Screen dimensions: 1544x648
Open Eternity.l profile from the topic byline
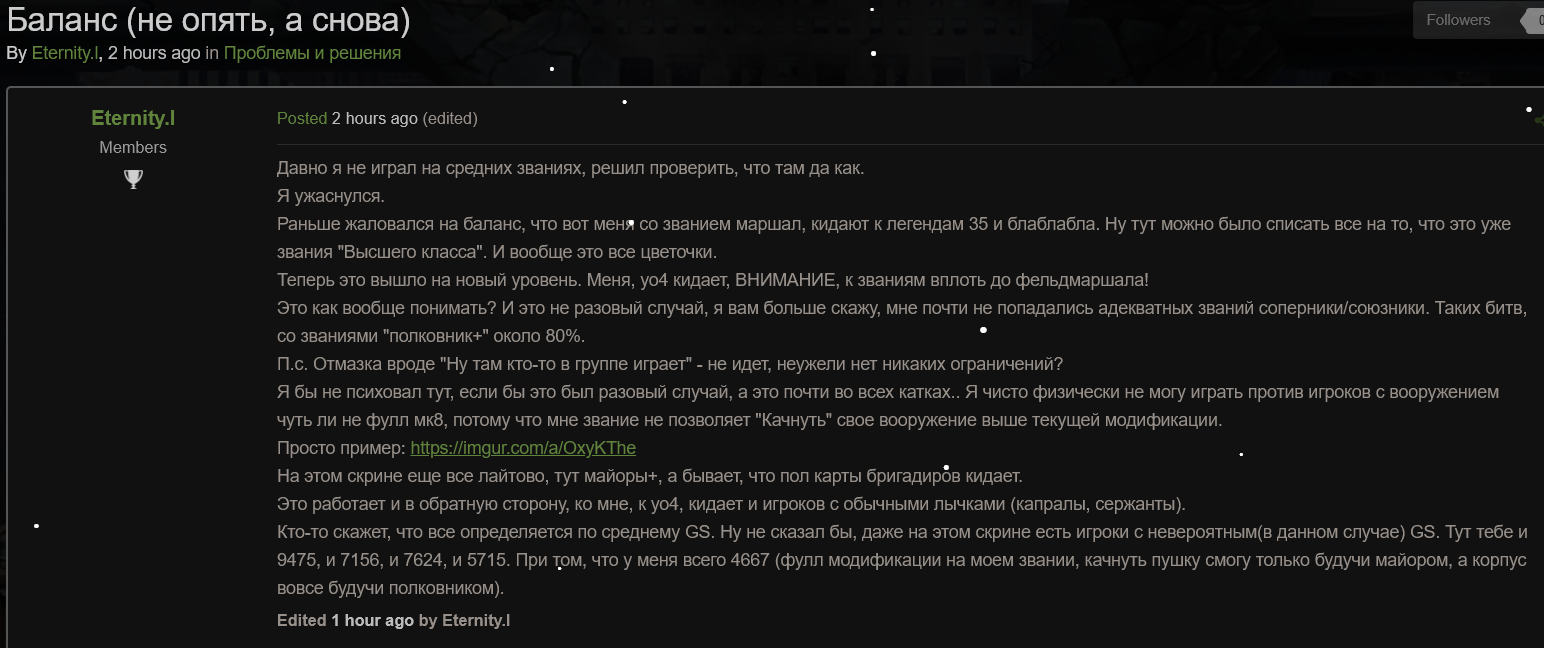65,53
